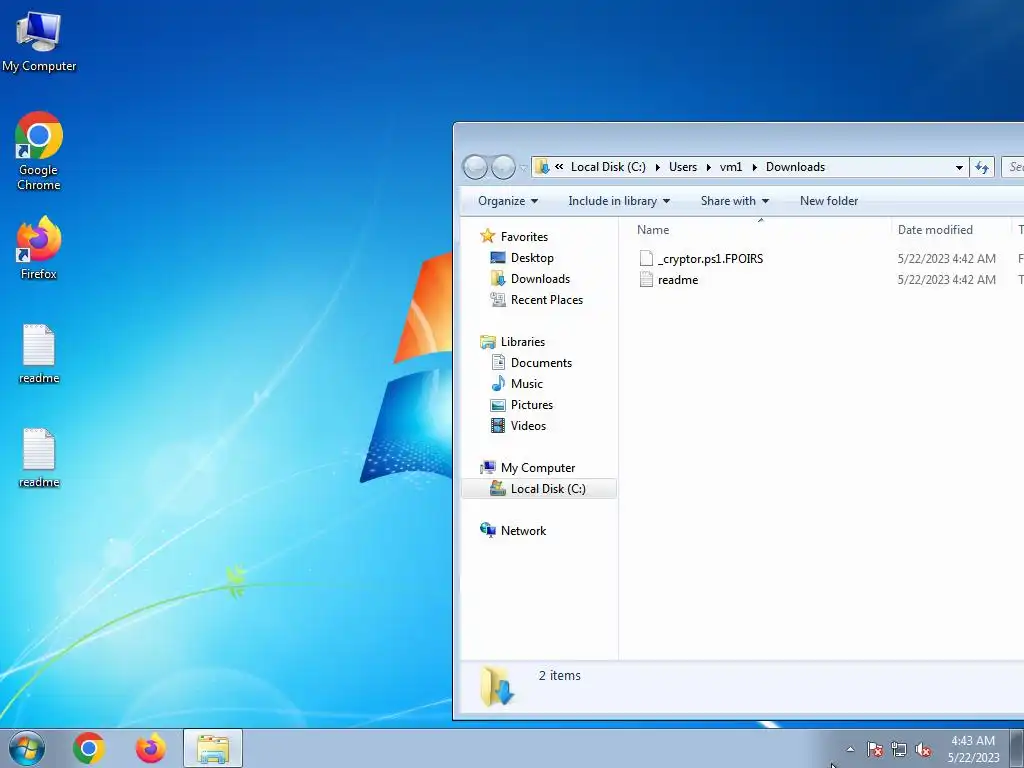The width and height of the screenshot is (1024, 768).
Task: Click Downloads folder icon in details pane
Action: [496, 686]
